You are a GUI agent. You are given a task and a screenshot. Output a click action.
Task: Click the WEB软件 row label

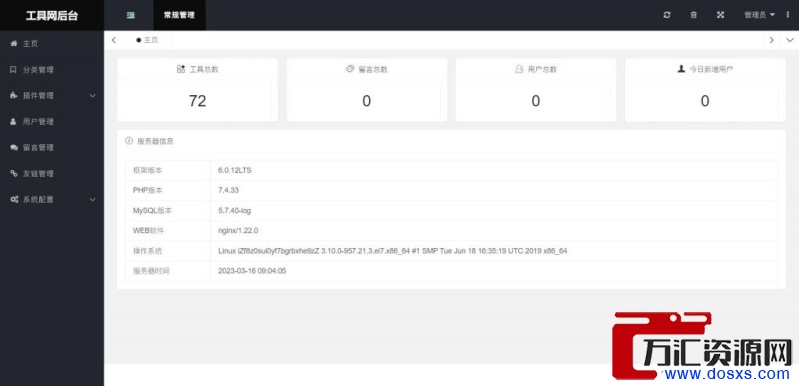coord(149,231)
